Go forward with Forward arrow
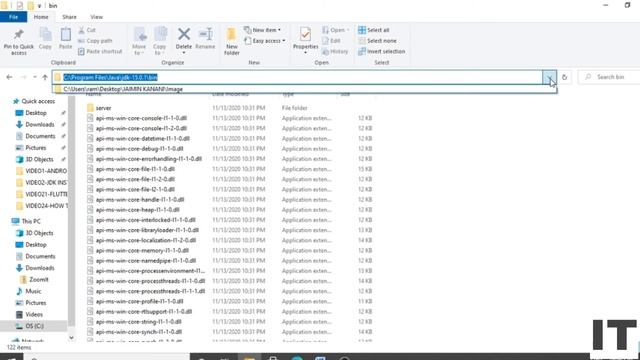Image resolution: width=640 pixels, height=360 pixels. tap(23, 77)
